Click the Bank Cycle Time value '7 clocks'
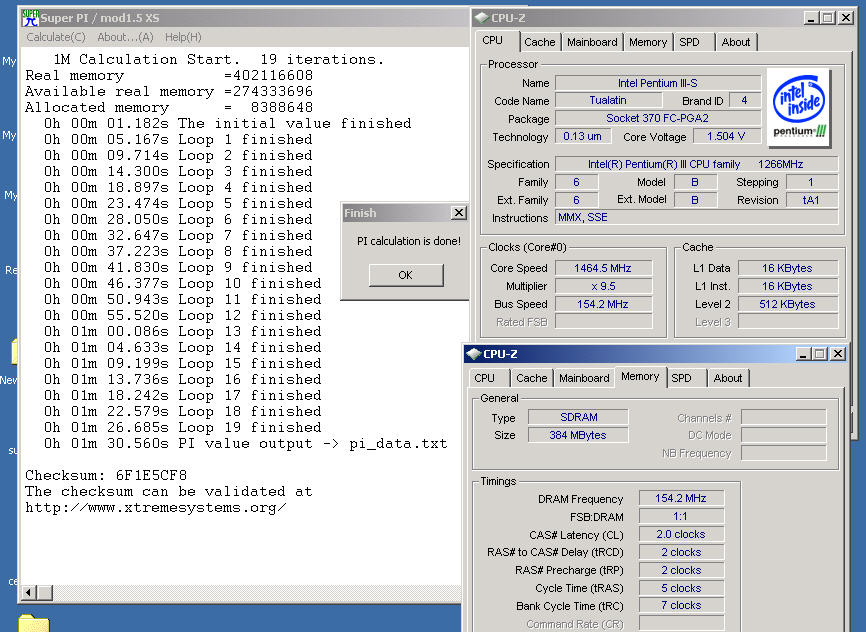Screen dimensions: 866x632 [x=681, y=605]
